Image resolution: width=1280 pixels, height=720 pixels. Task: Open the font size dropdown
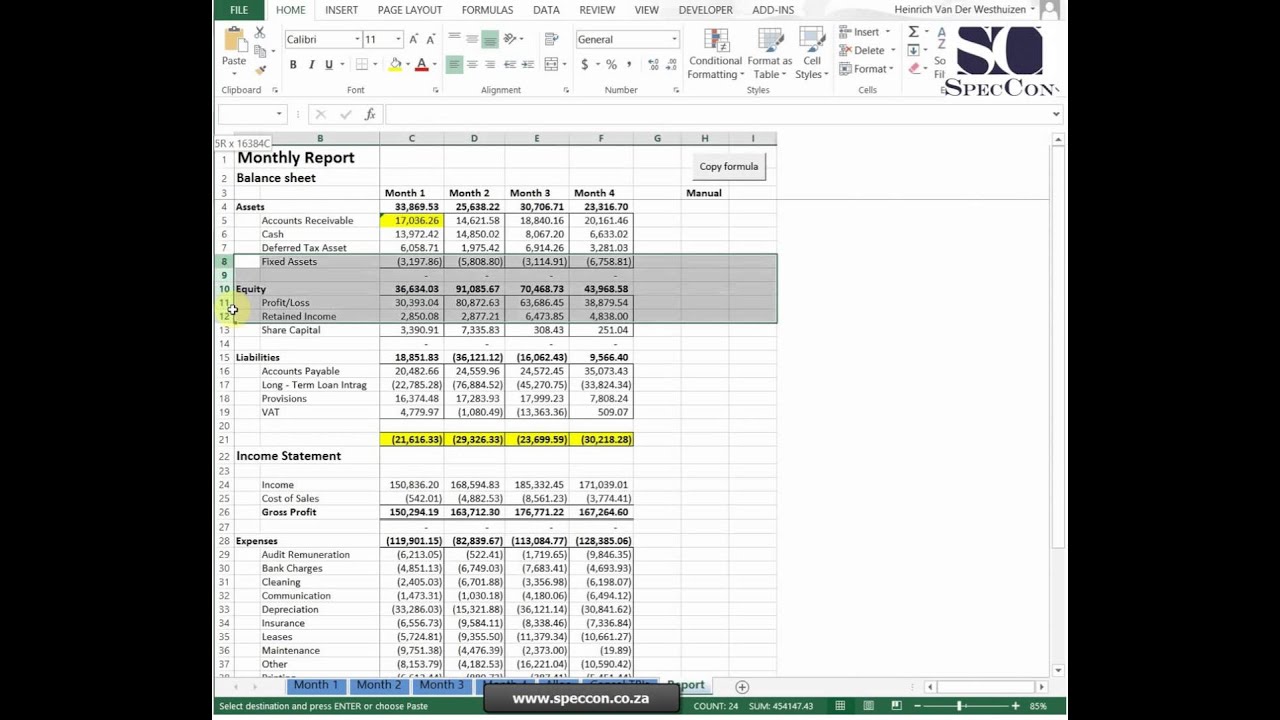[x=398, y=39]
